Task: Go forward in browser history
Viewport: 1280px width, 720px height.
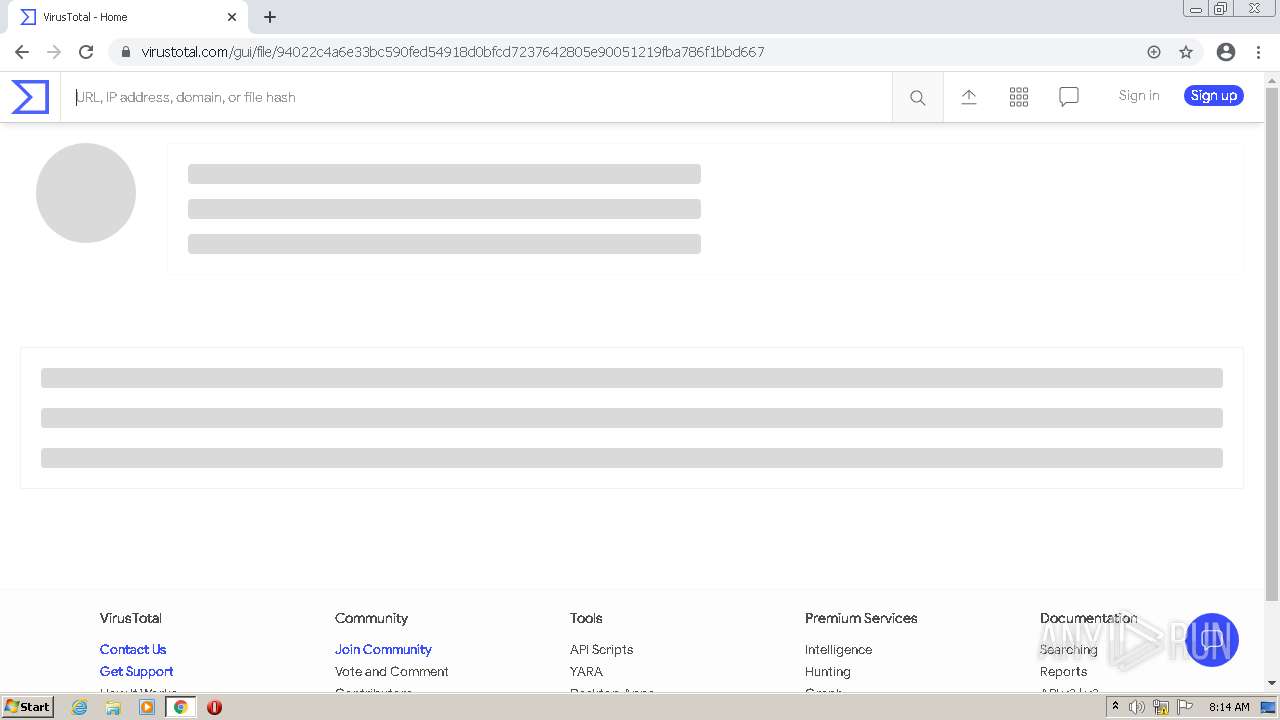Action: 54,52
